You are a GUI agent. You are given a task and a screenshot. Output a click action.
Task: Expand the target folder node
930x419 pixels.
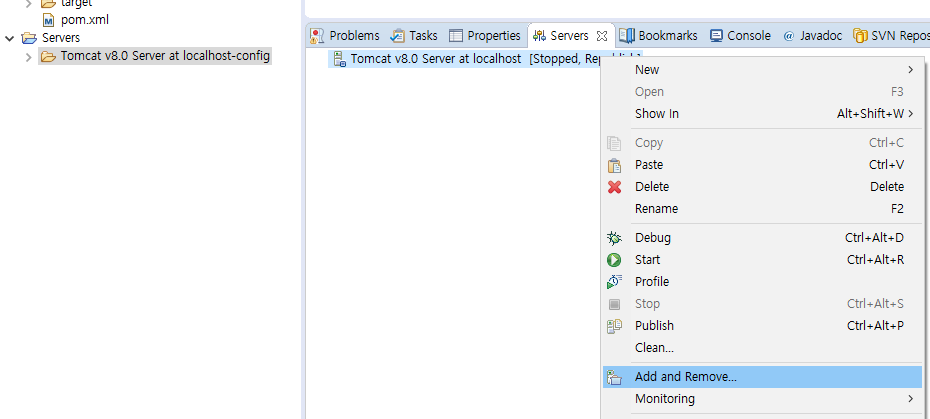tap(28, 3)
